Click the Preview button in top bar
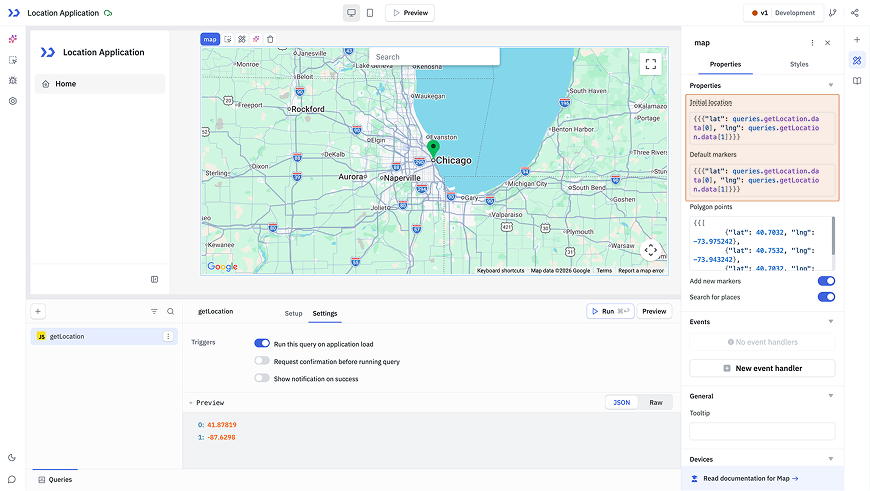 click(x=410, y=13)
